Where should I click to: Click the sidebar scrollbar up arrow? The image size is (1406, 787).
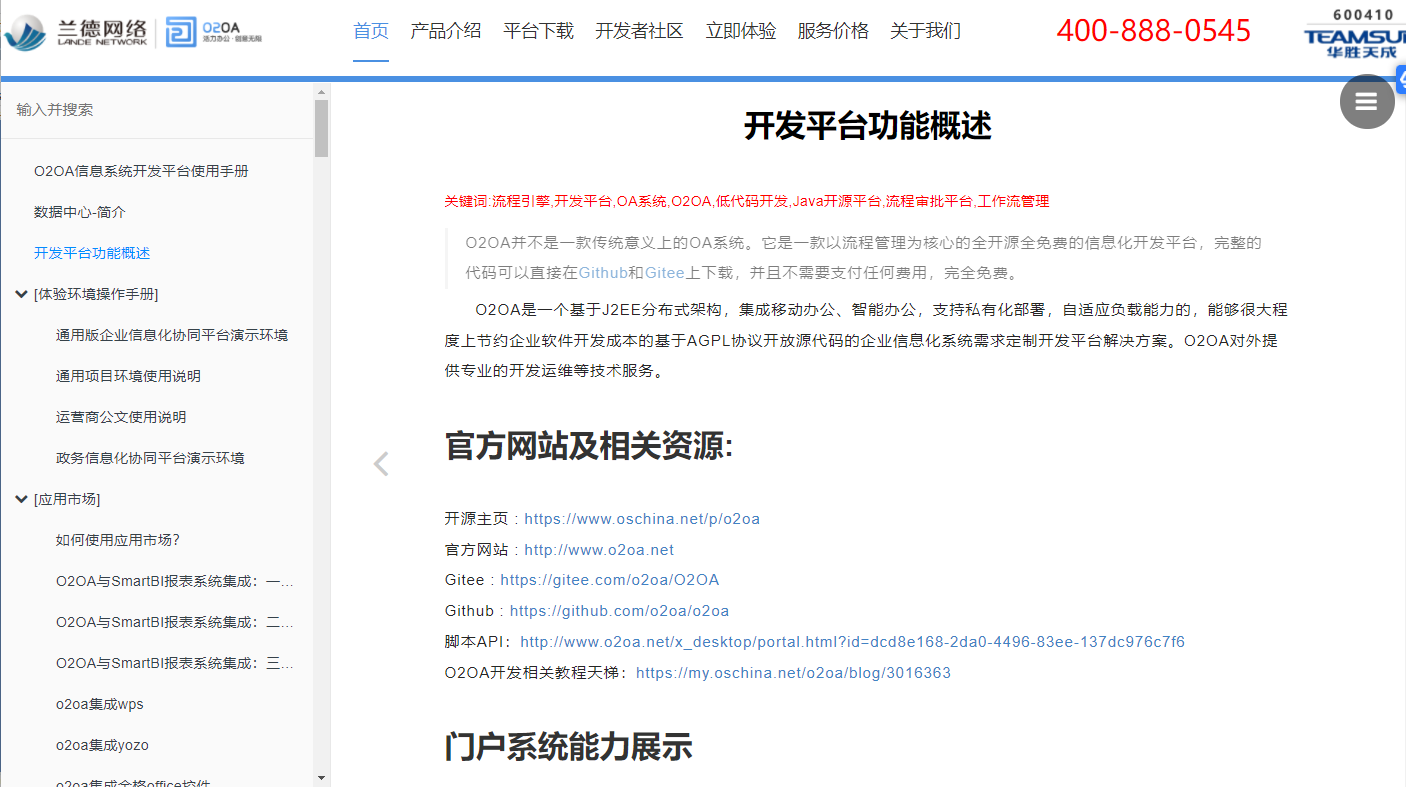[x=321, y=93]
